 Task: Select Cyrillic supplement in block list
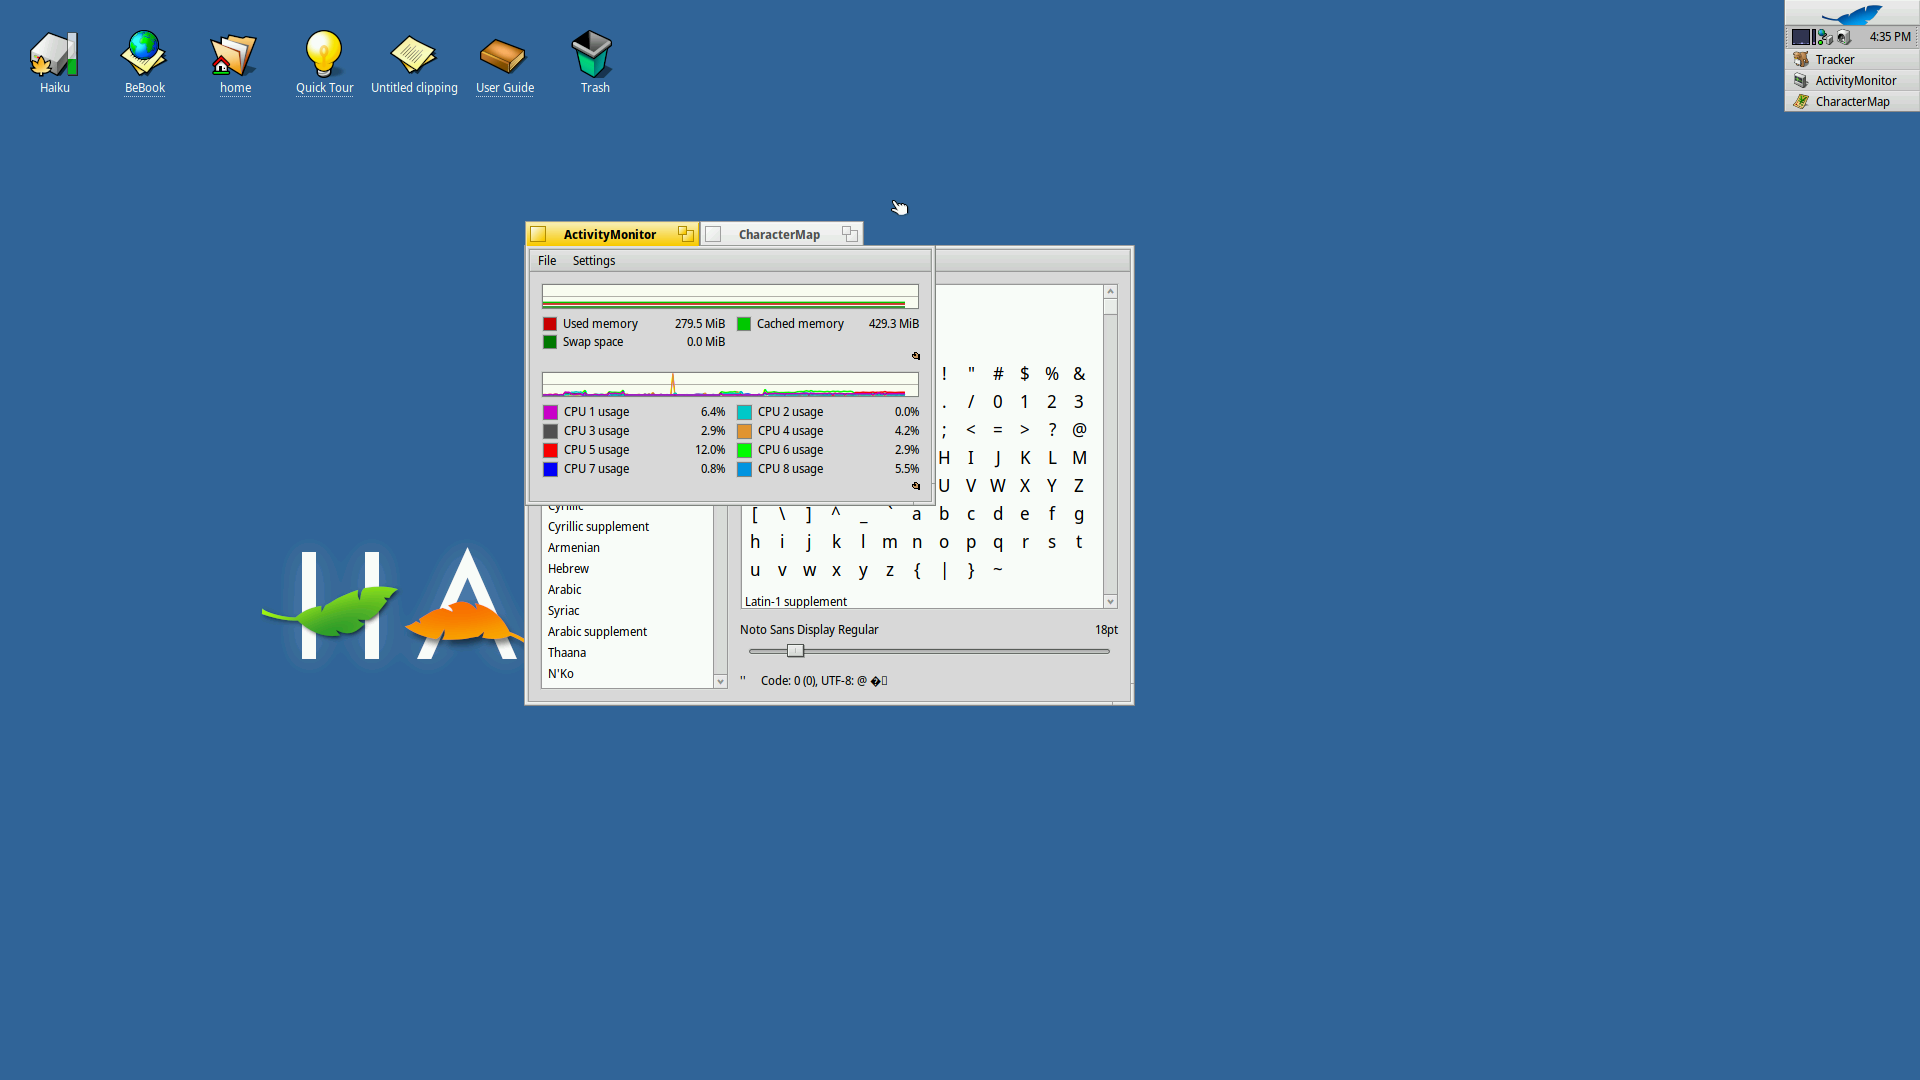[x=627, y=527]
